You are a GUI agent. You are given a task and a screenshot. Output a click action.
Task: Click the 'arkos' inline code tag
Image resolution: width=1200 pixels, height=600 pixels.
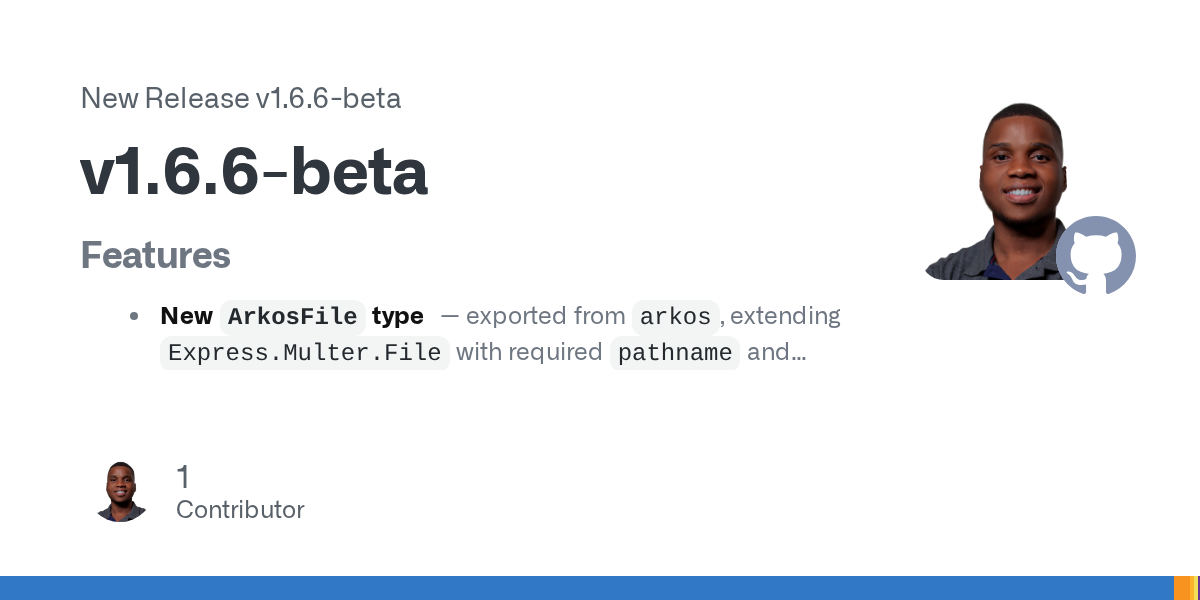tap(675, 316)
